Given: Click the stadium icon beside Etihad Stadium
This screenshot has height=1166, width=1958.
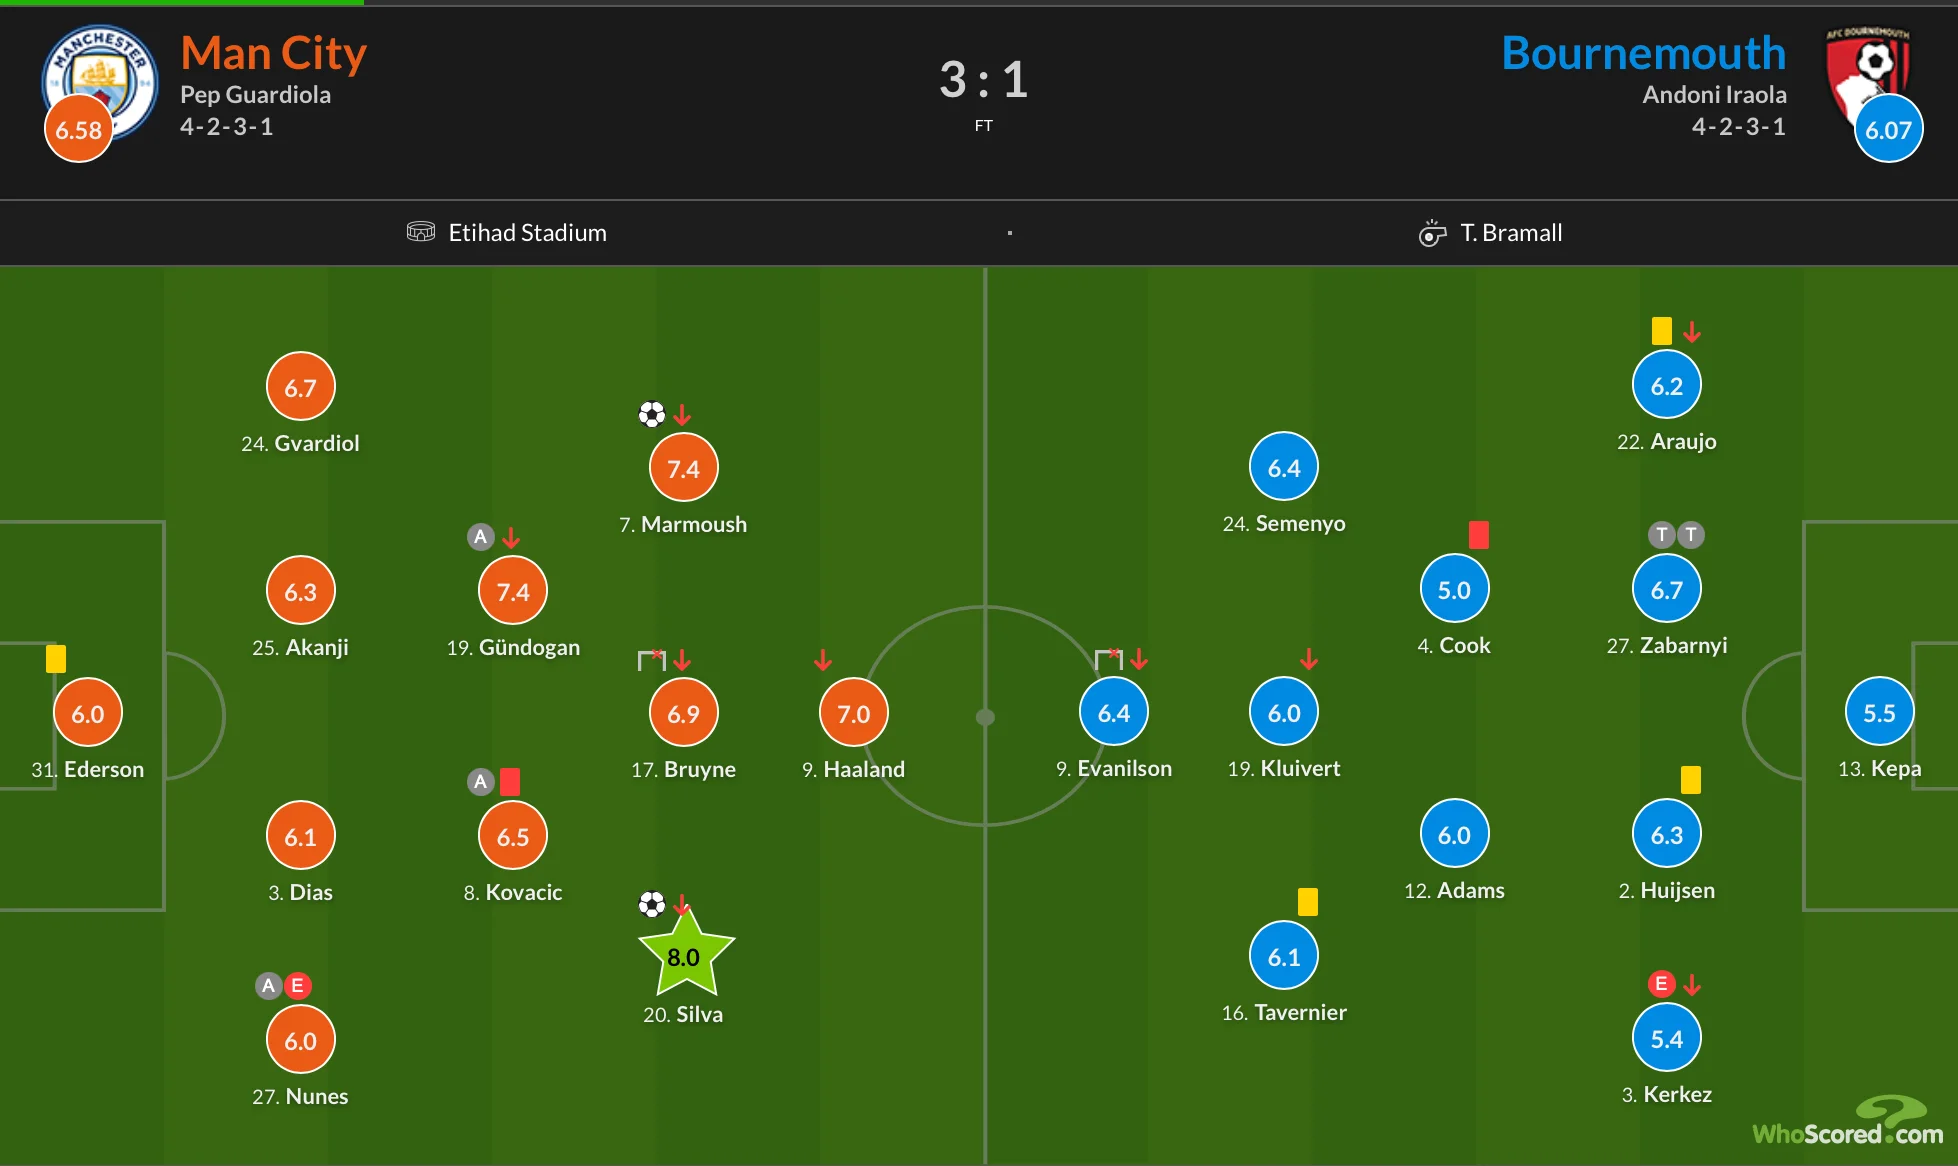Looking at the screenshot, I should [421, 232].
